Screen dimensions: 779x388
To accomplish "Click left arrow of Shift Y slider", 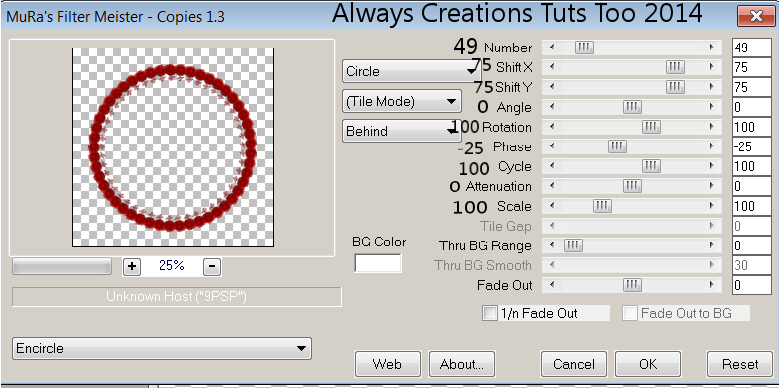I will coord(552,87).
